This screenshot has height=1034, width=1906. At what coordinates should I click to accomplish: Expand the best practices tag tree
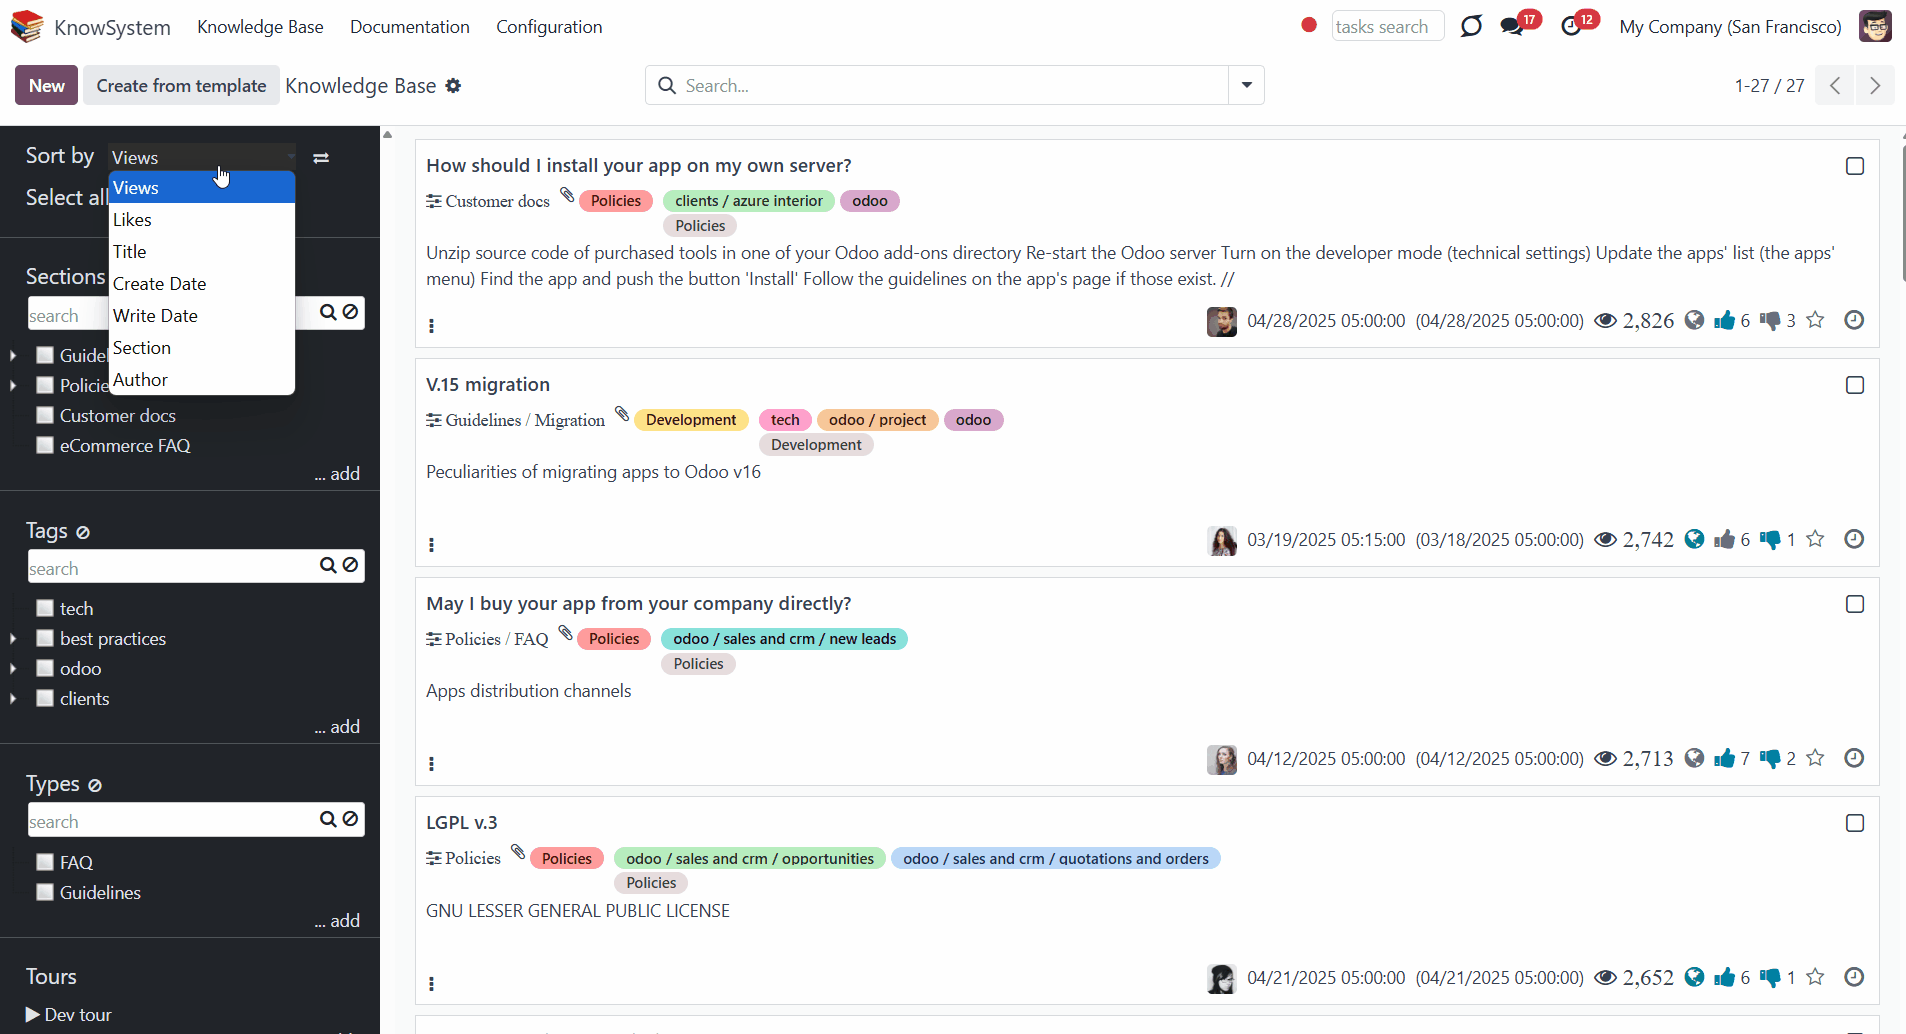[13, 639]
